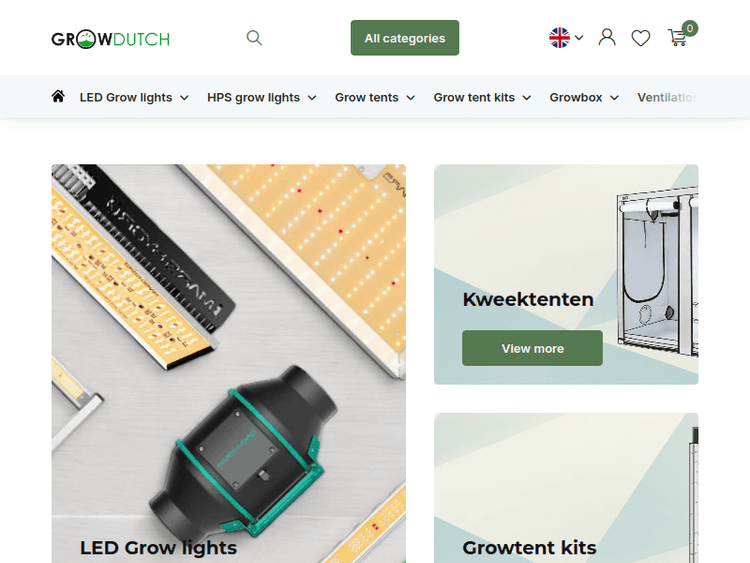This screenshot has width=750, height=563.
Task: Click View more under Kweektenten
Action: (532, 348)
